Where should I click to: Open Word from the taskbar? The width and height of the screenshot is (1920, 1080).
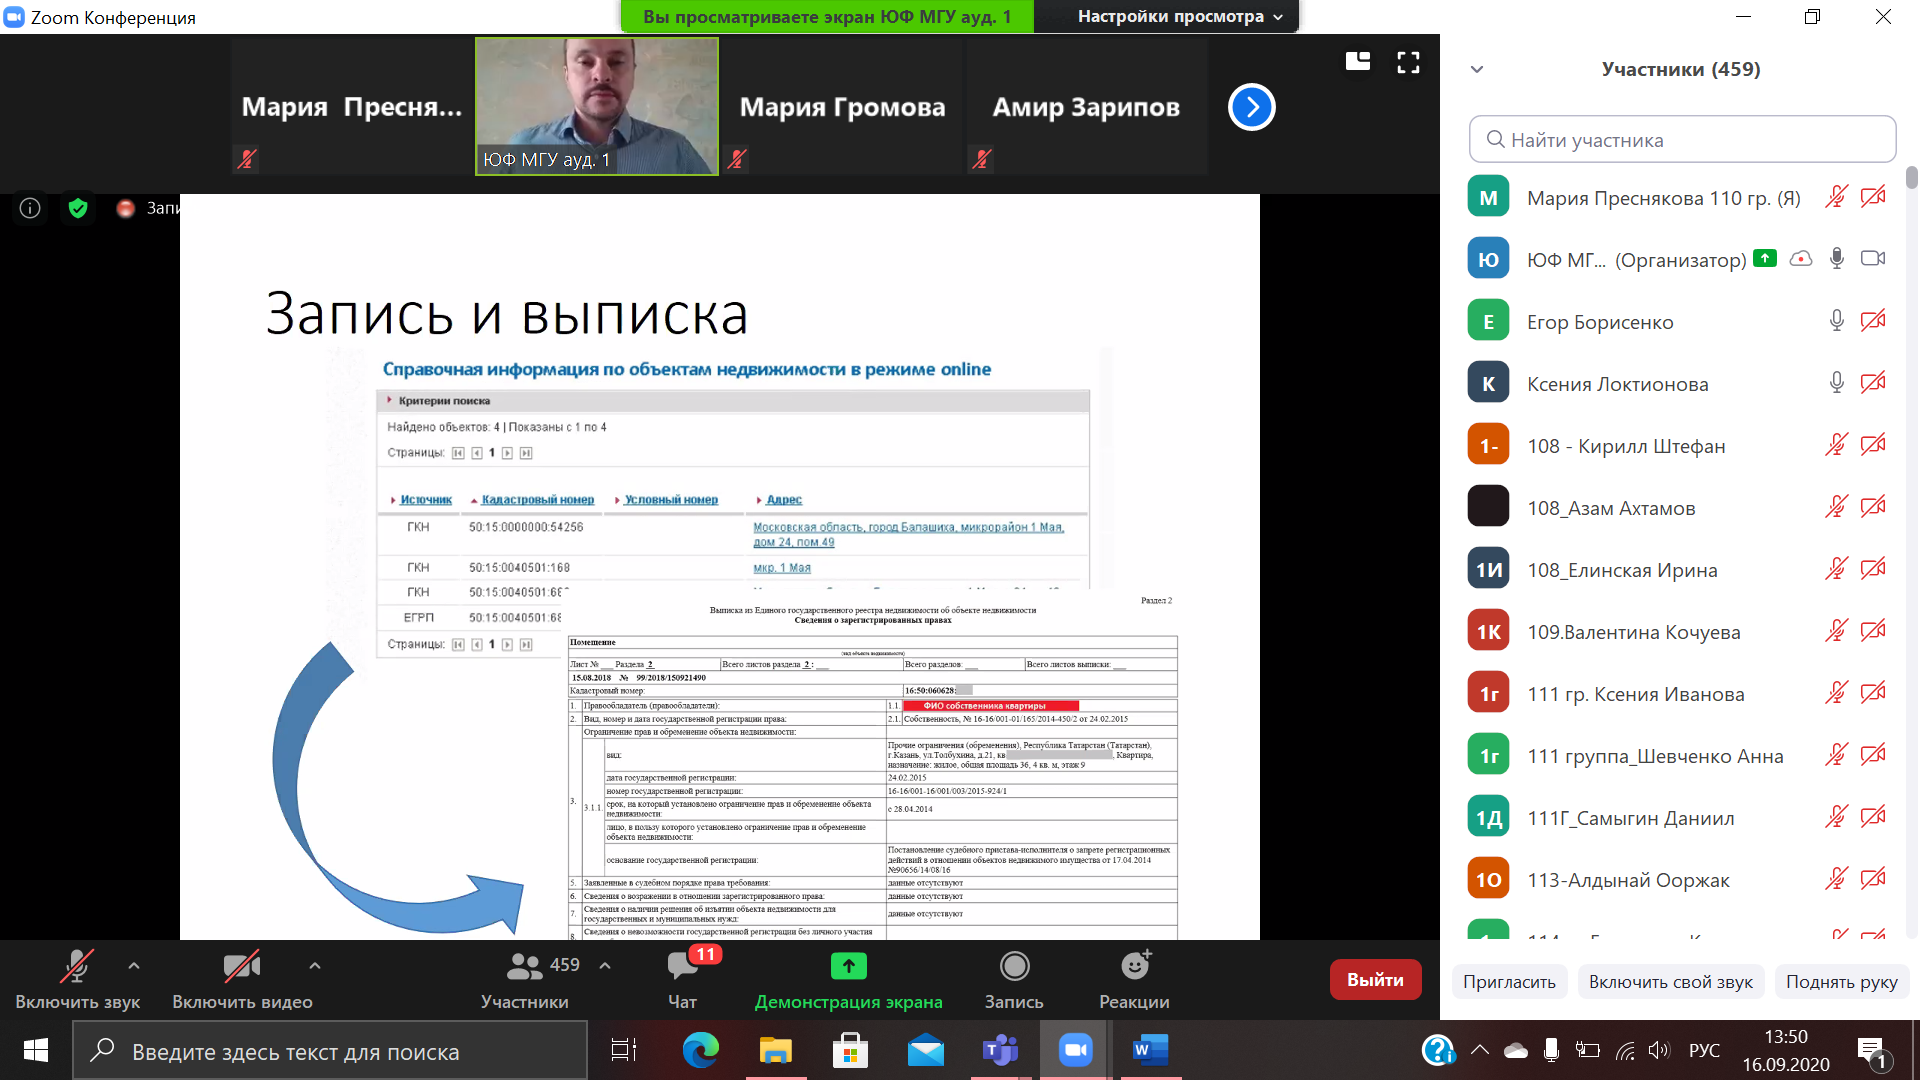pyautogui.click(x=1150, y=1050)
